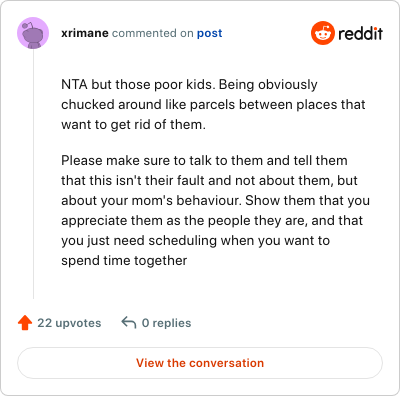Image resolution: width=400 pixels, height=396 pixels.
Task: Upvote the comment with the orange arrow
Action: [25, 323]
